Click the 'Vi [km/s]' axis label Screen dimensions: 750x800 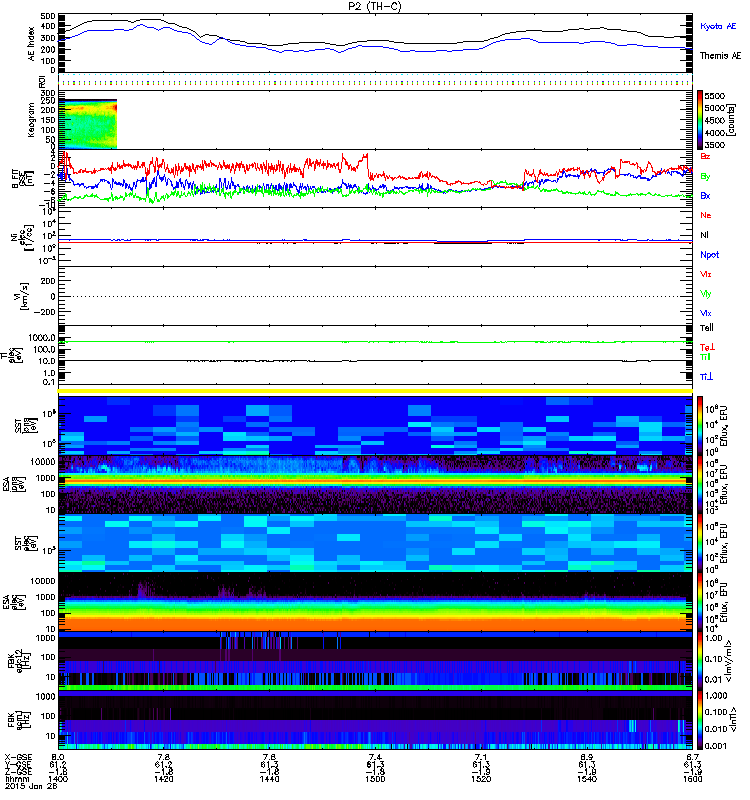coord(21,296)
